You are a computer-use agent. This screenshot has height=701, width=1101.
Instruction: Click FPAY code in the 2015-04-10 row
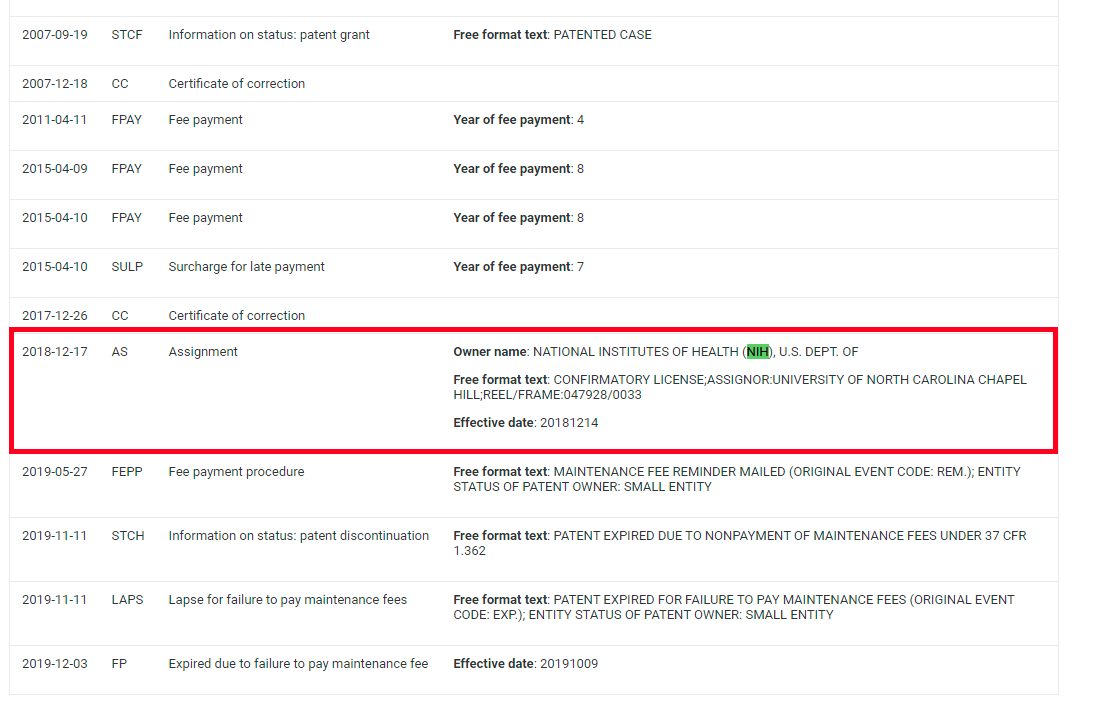[x=126, y=218]
